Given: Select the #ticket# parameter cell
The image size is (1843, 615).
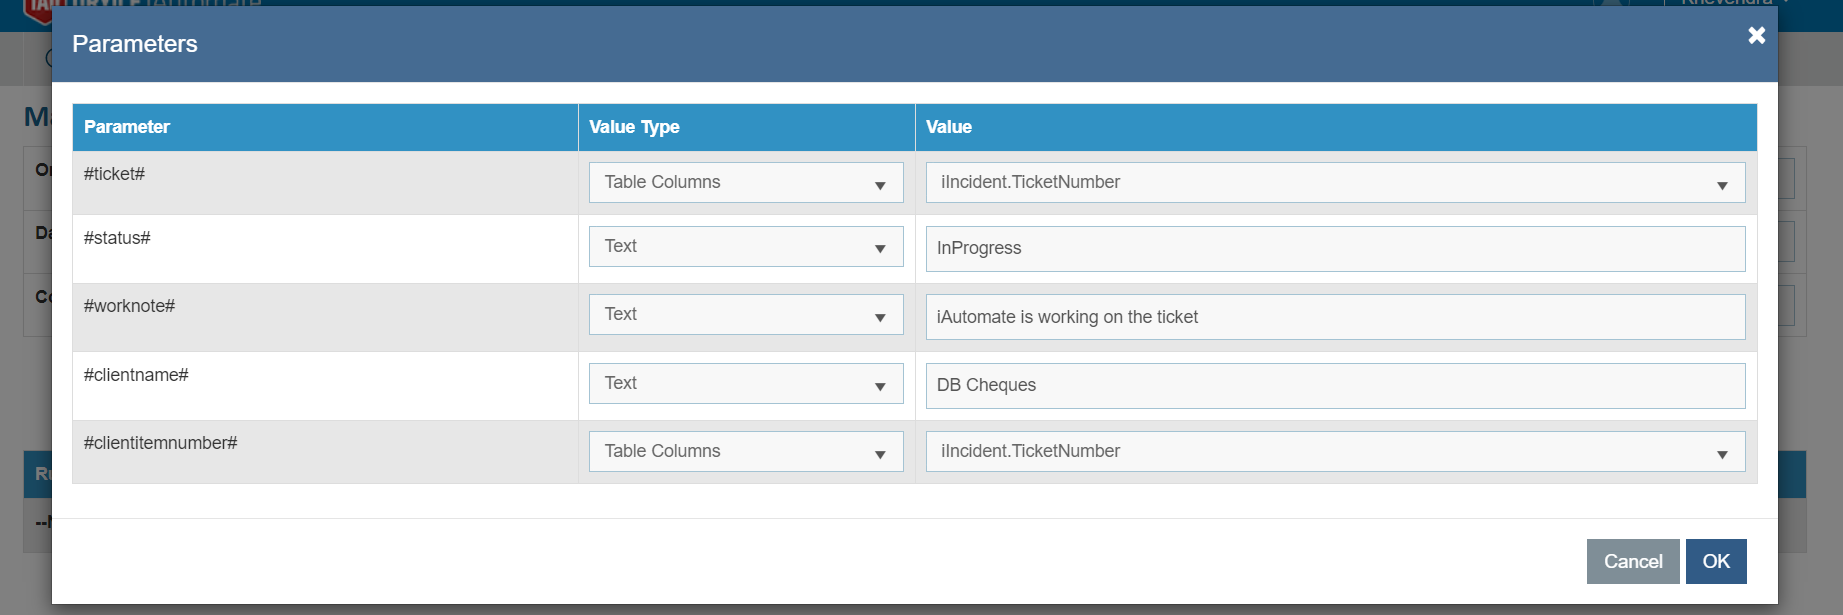Looking at the screenshot, I should 115,175.
